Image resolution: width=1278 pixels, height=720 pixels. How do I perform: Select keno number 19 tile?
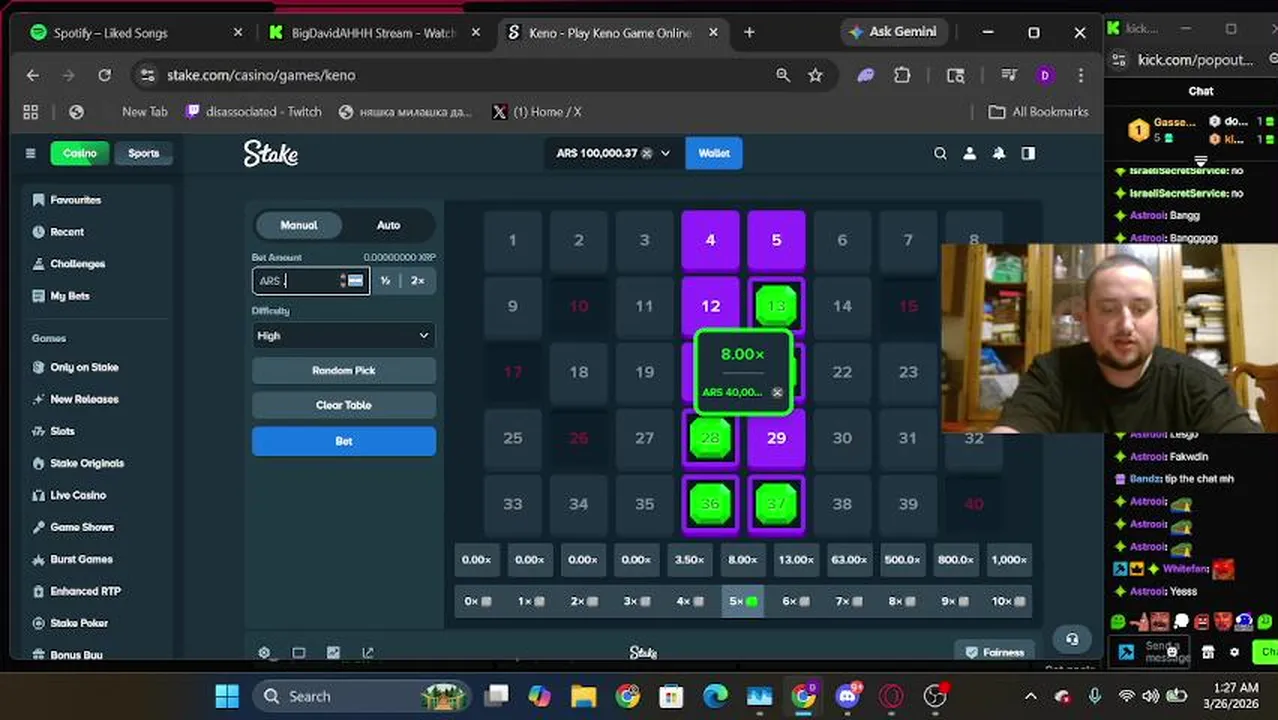[644, 372]
